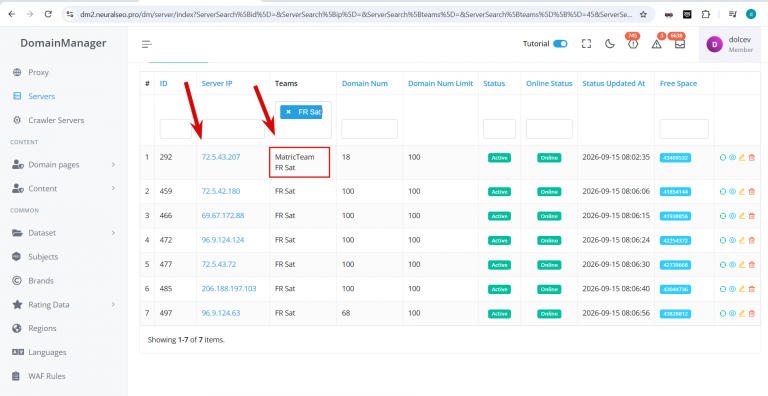Expand the Content sidebar menu

[x=64, y=188]
